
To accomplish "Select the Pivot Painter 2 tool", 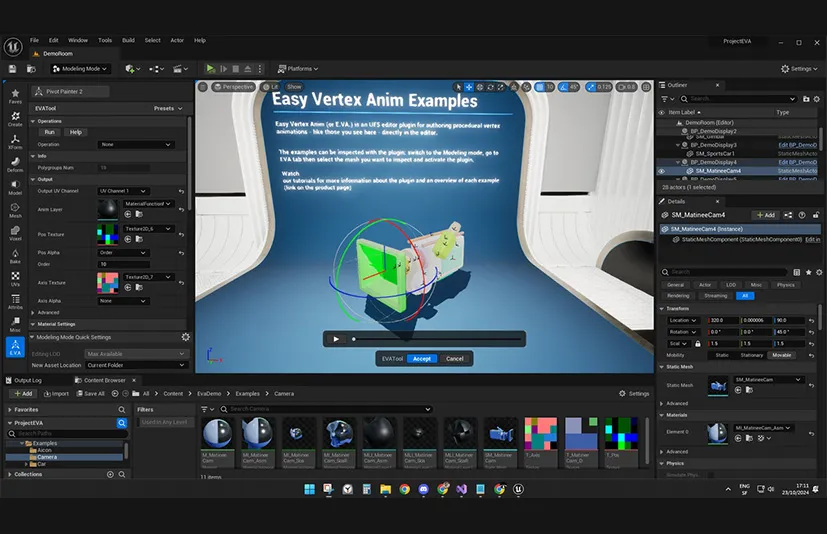I will point(70,91).
